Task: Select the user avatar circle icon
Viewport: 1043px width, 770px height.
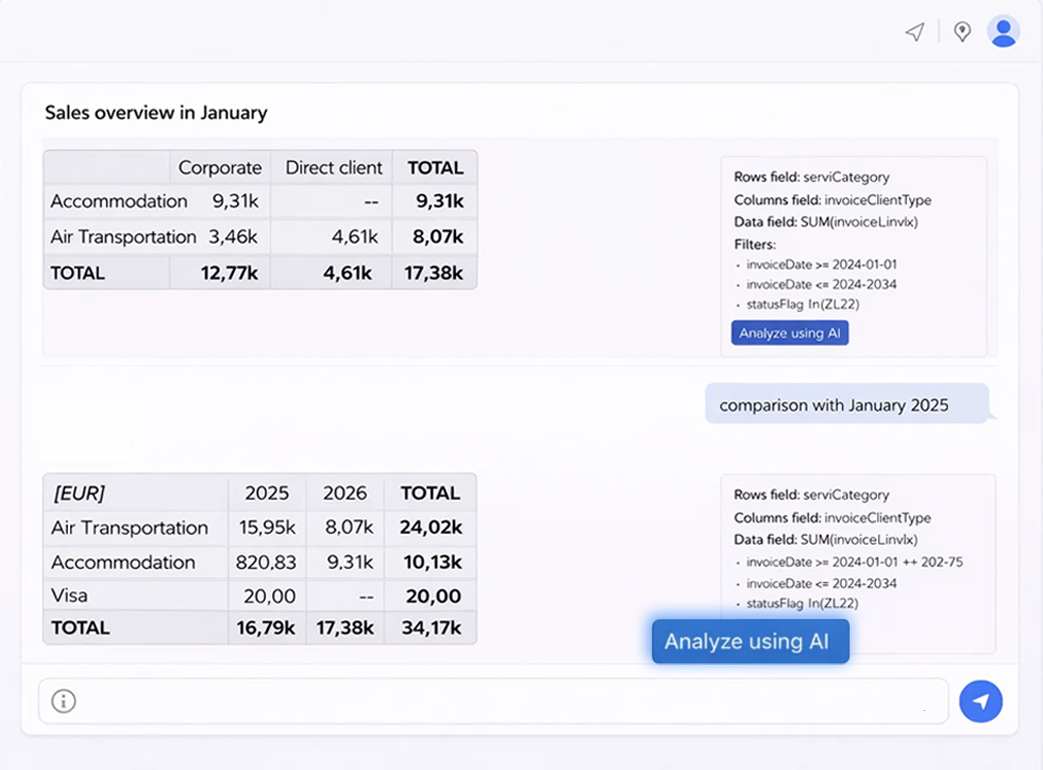Action: [1003, 31]
